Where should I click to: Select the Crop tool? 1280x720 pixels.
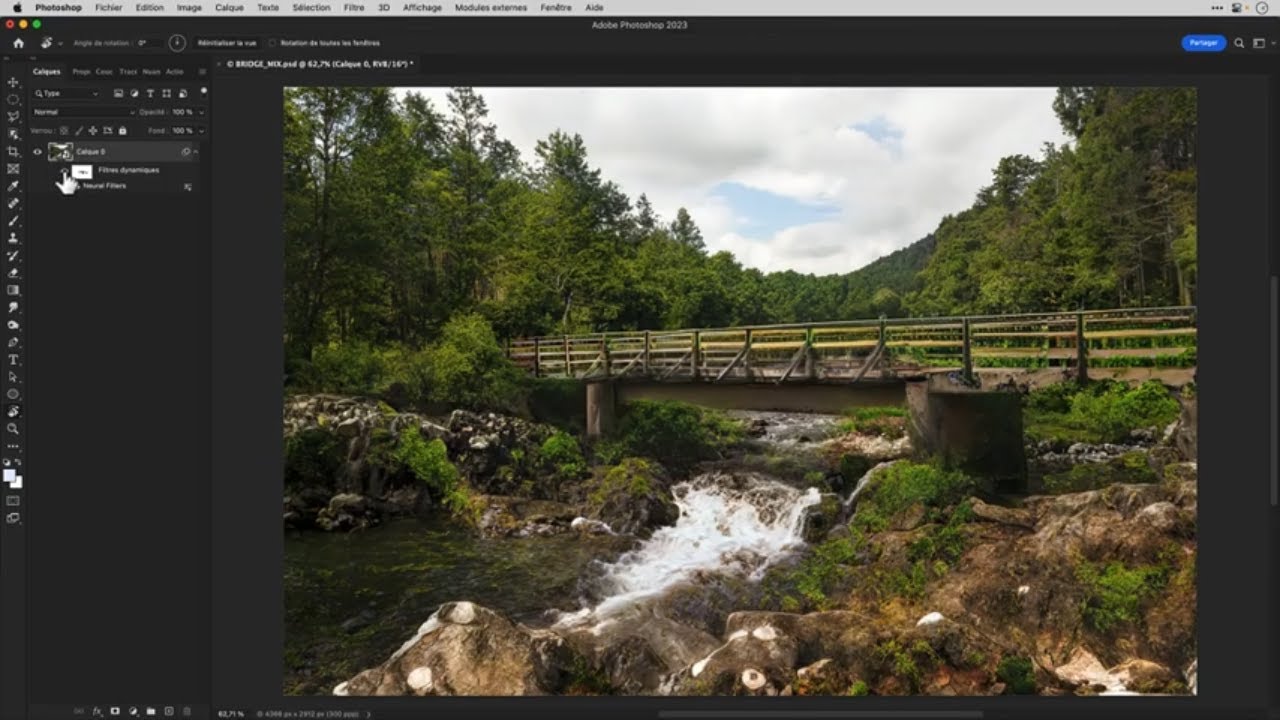(x=13, y=151)
